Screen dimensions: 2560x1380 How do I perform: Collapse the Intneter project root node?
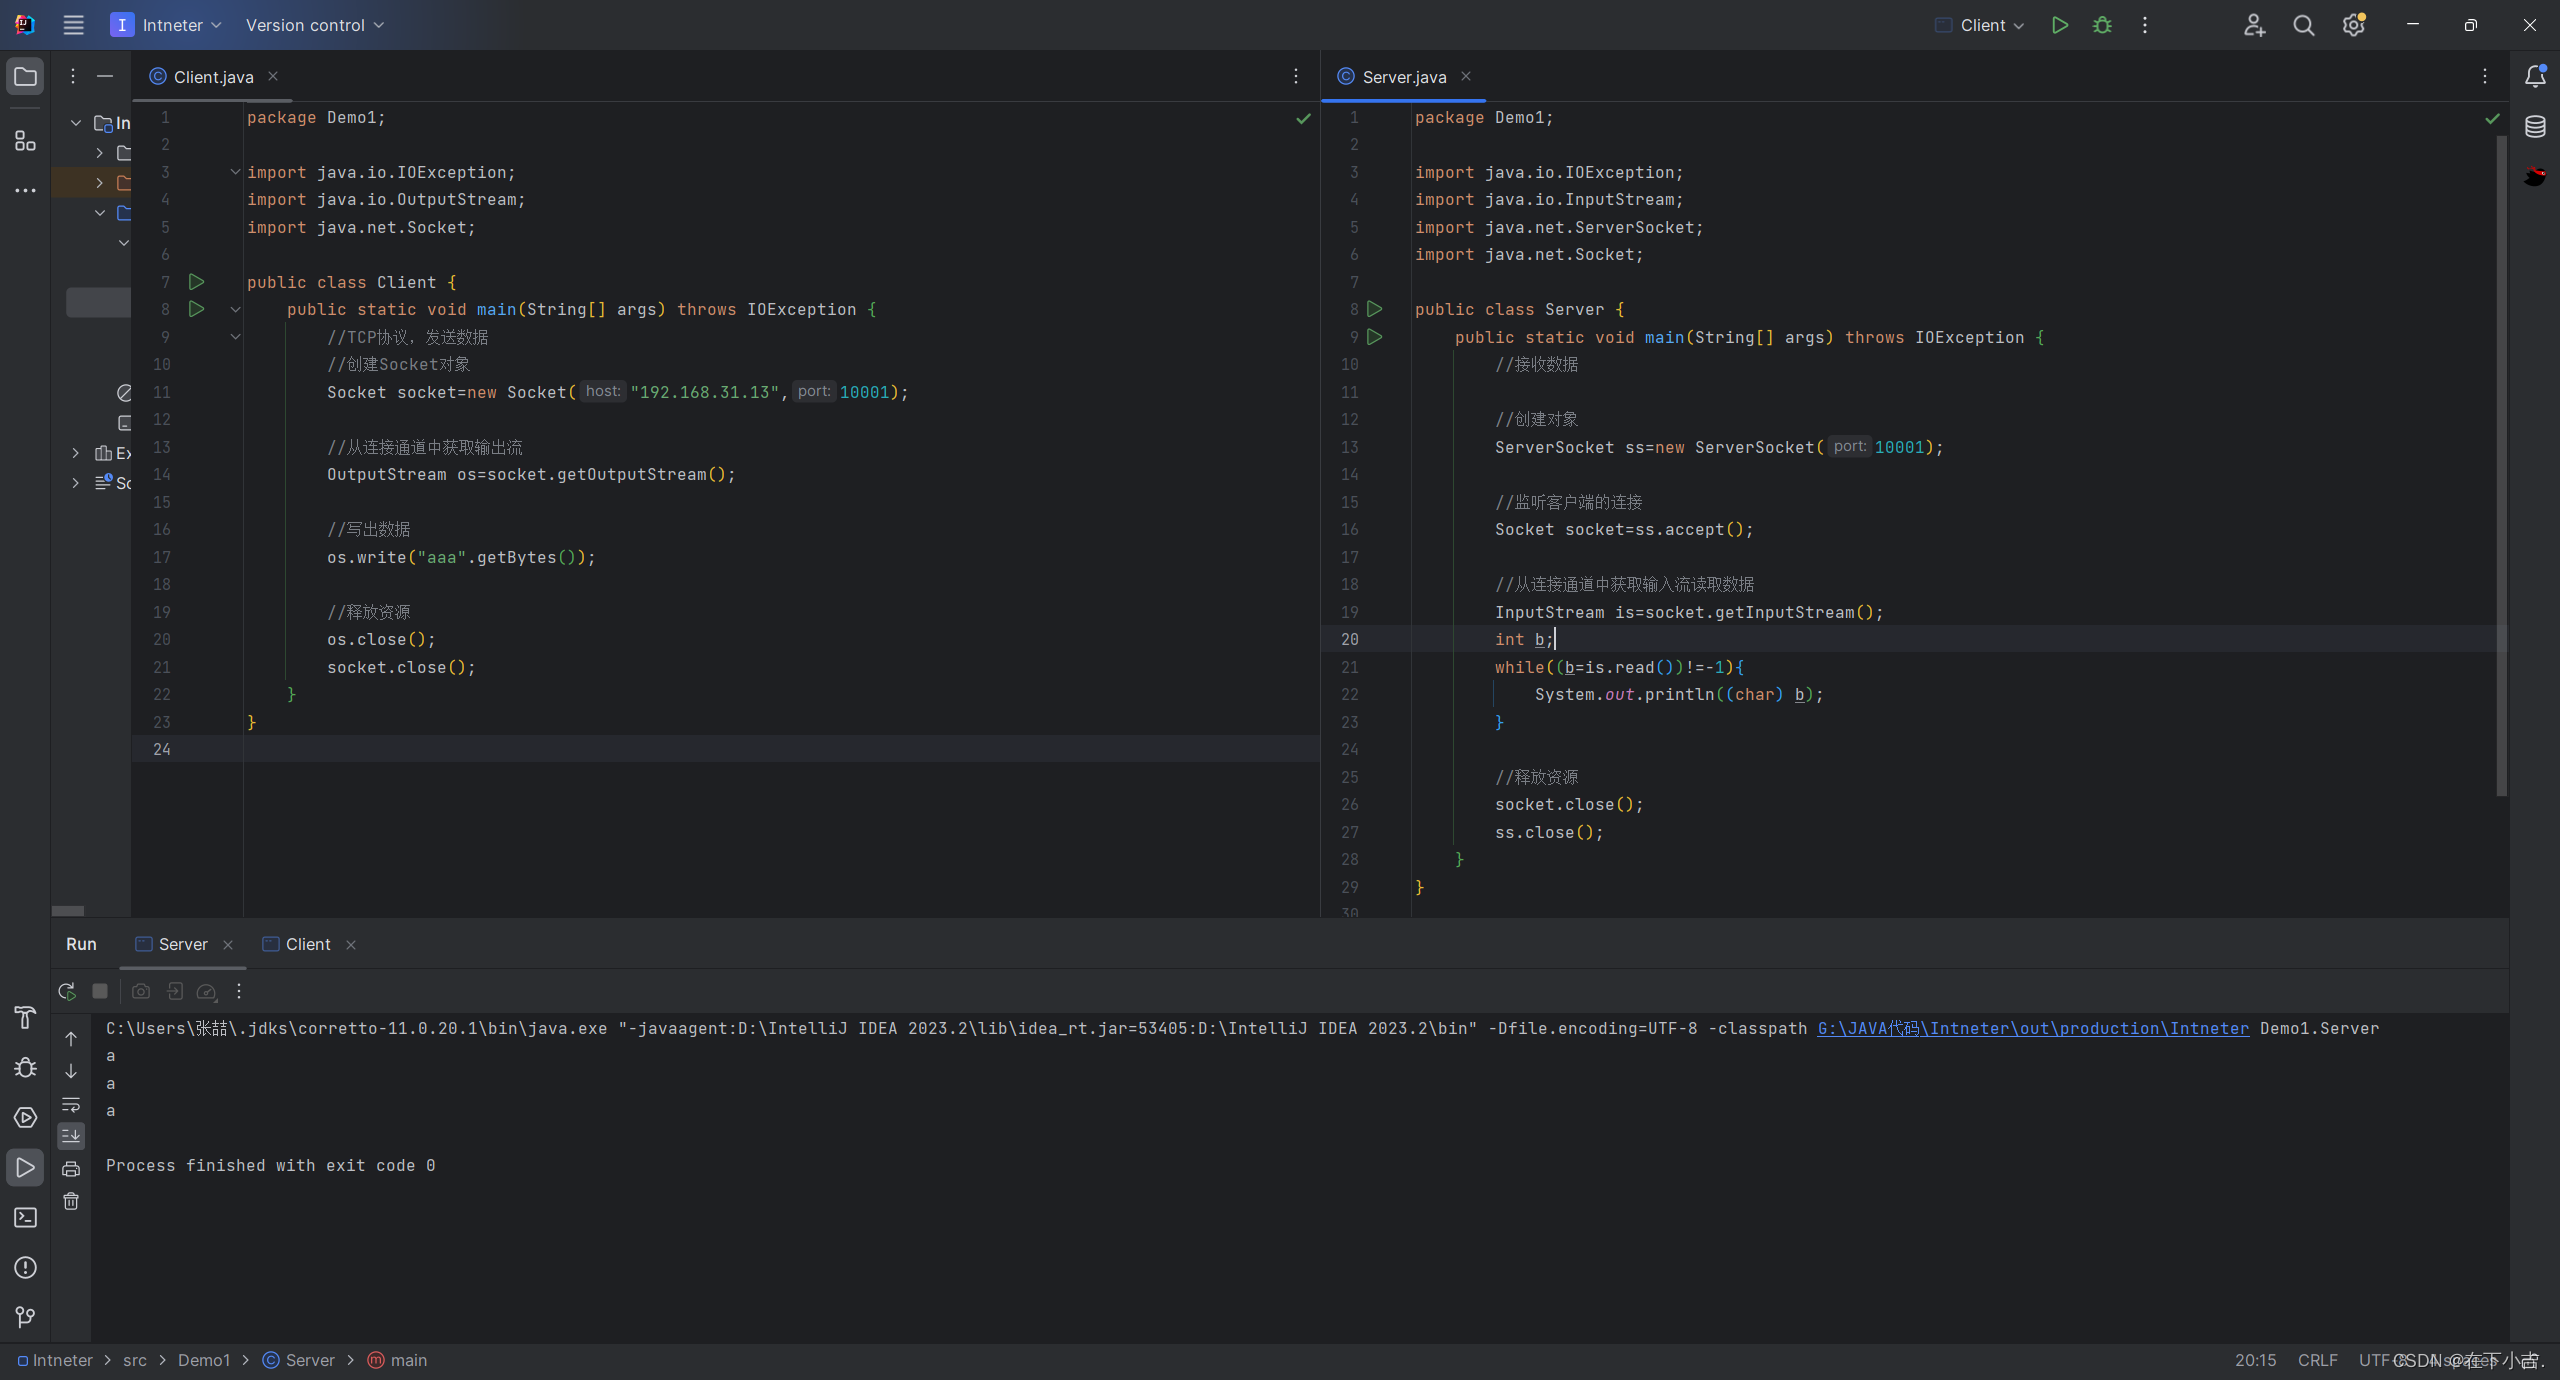pos(76,123)
